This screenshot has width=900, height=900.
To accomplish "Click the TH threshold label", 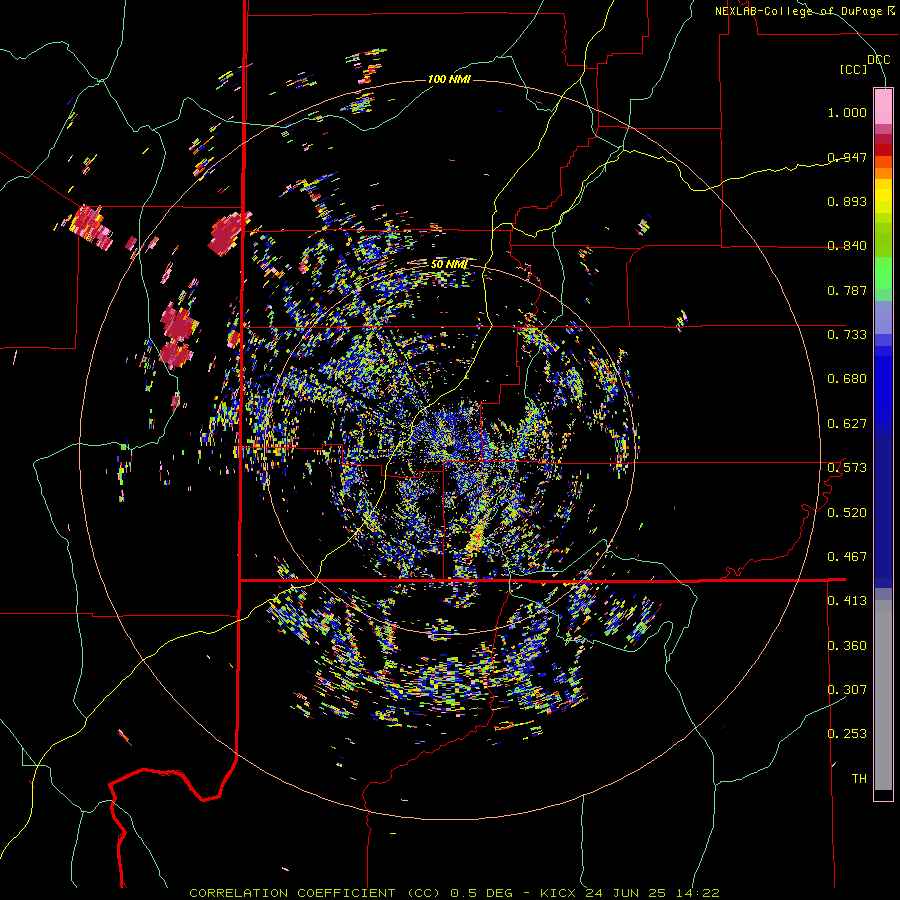I will click(x=859, y=779).
